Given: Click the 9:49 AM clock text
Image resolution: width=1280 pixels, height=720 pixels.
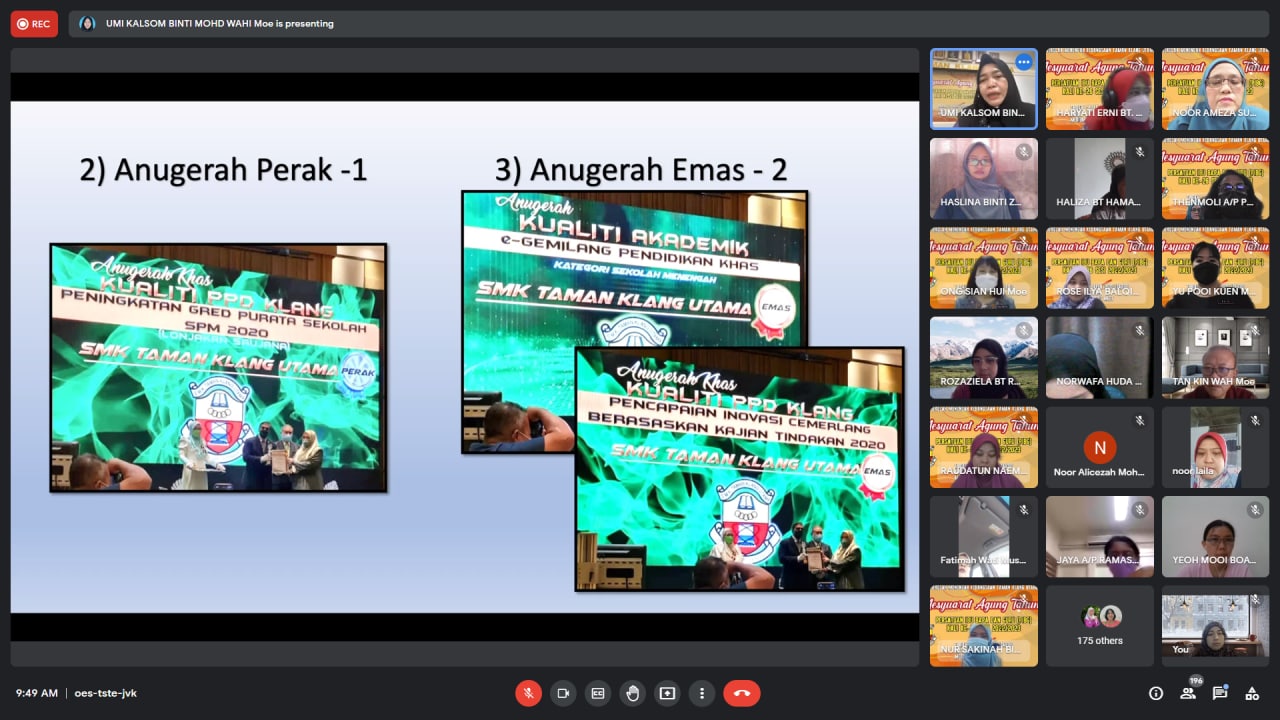Looking at the screenshot, I should coord(37,693).
